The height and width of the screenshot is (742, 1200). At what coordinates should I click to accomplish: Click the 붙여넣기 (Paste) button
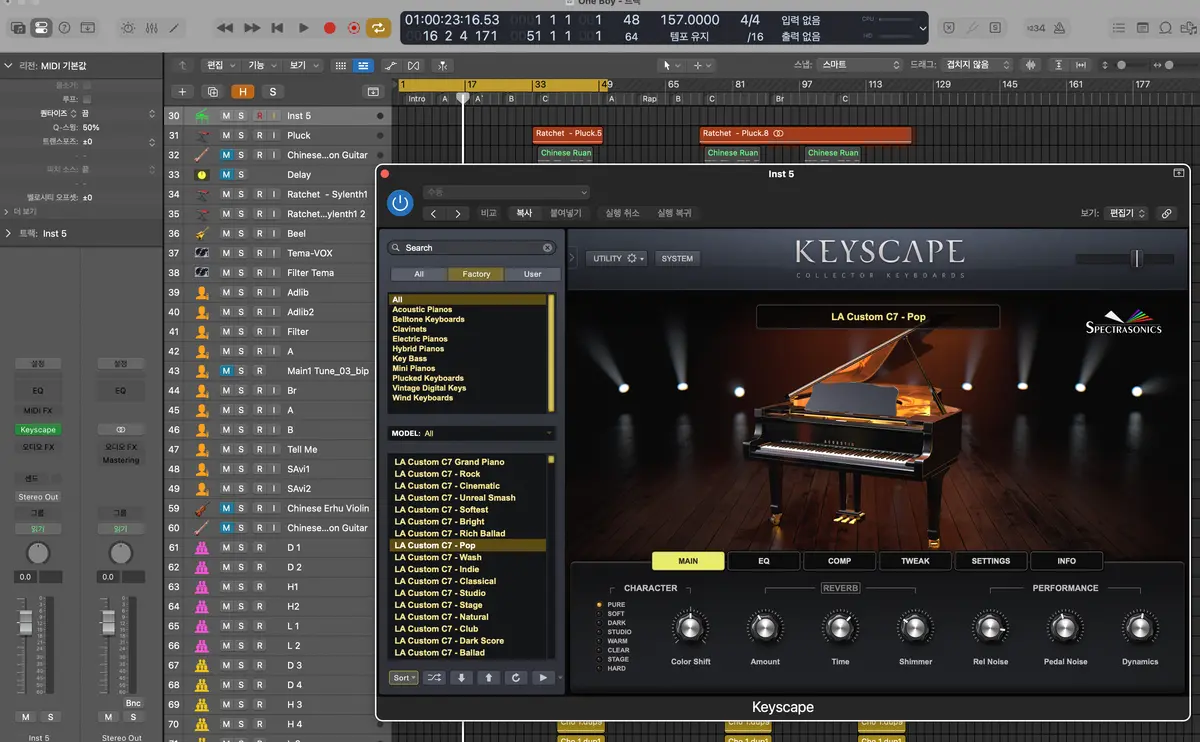565,213
